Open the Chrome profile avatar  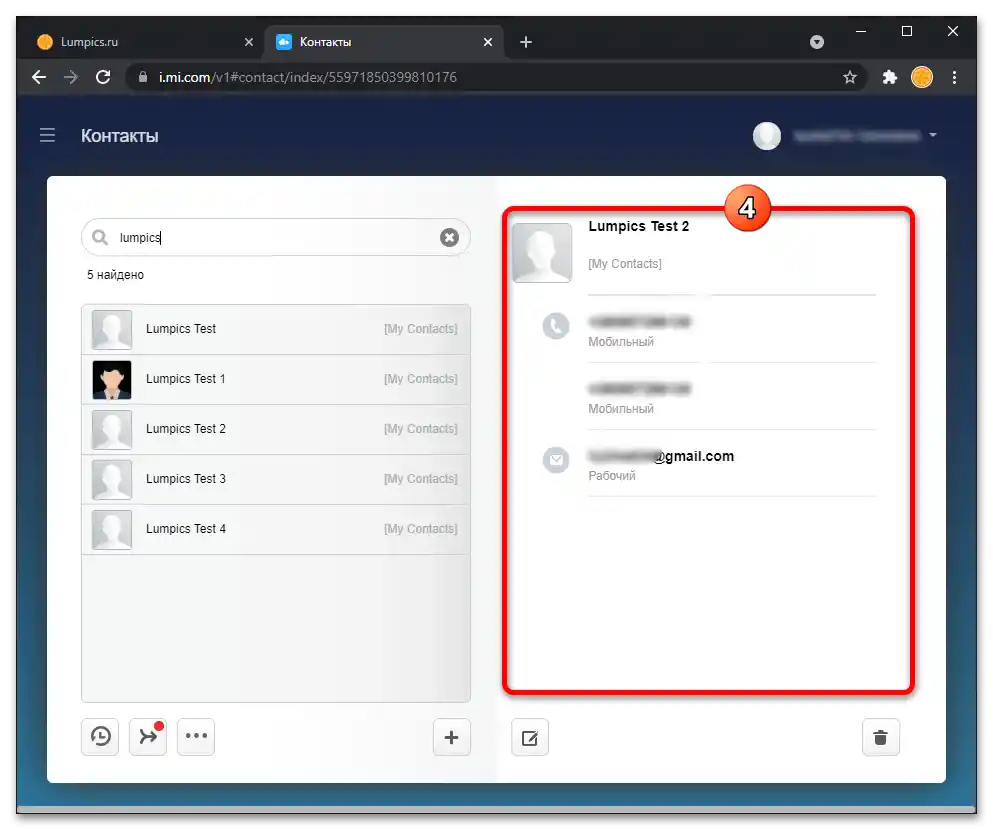coord(922,77)
